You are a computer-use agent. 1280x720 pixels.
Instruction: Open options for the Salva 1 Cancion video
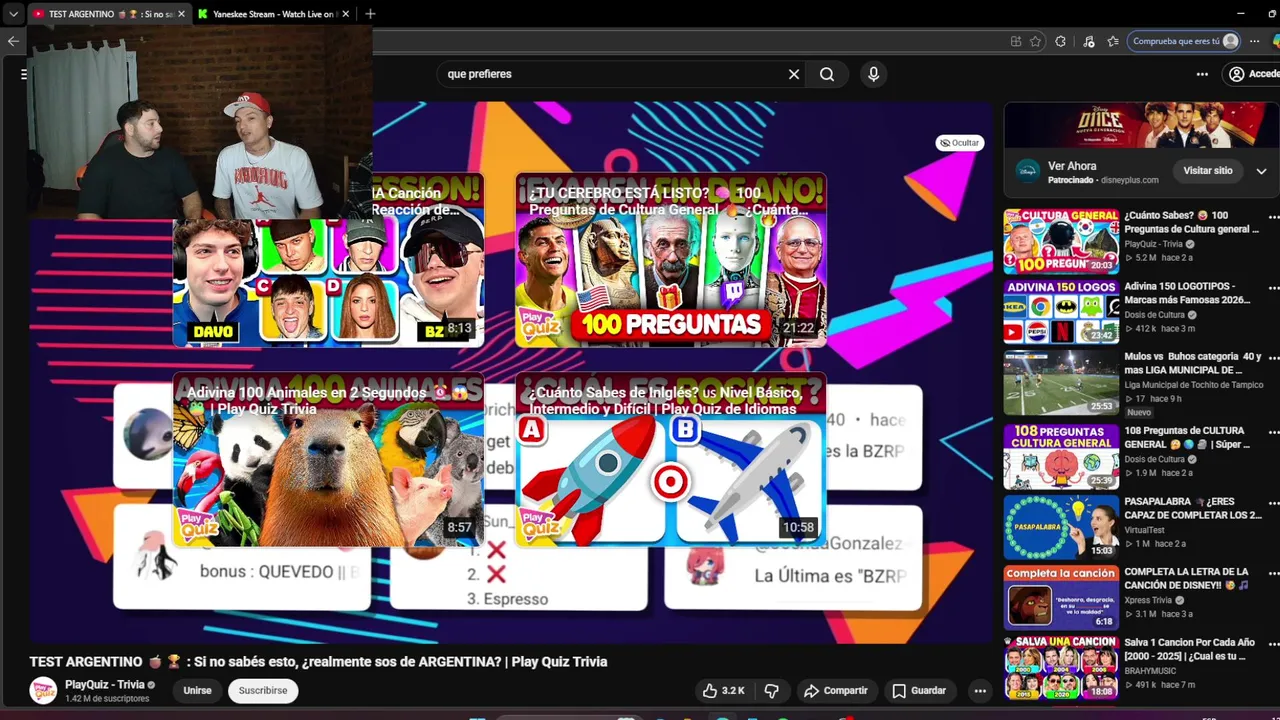click(1273, 644)
